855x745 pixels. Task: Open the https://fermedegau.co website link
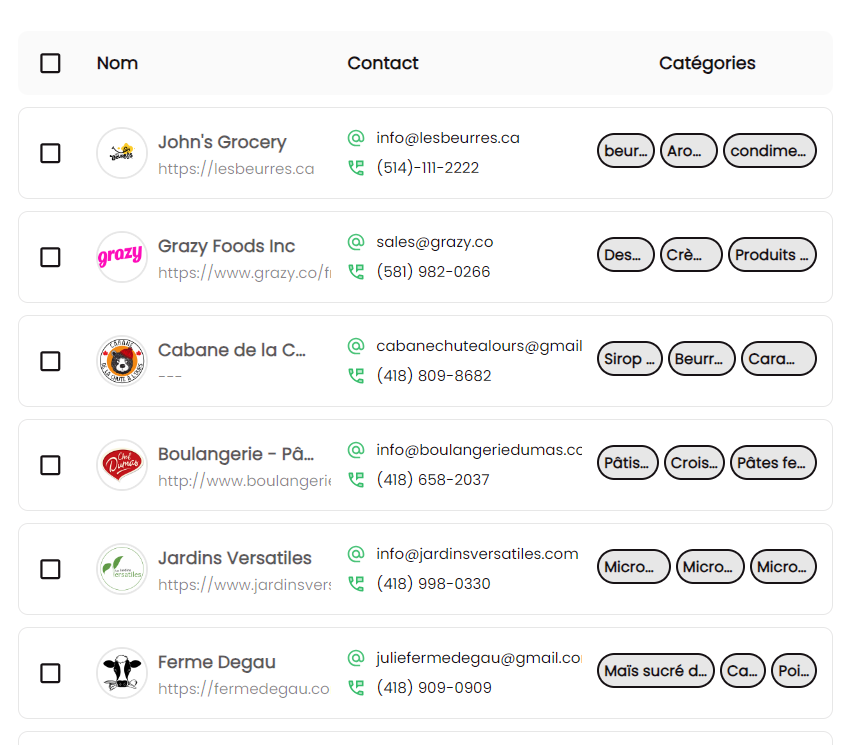244,689
